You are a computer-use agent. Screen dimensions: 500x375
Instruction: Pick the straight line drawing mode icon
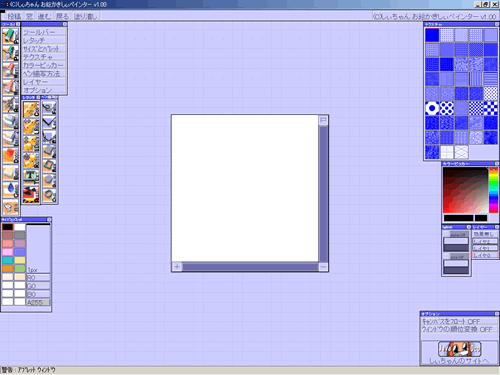tap(49, 123)
